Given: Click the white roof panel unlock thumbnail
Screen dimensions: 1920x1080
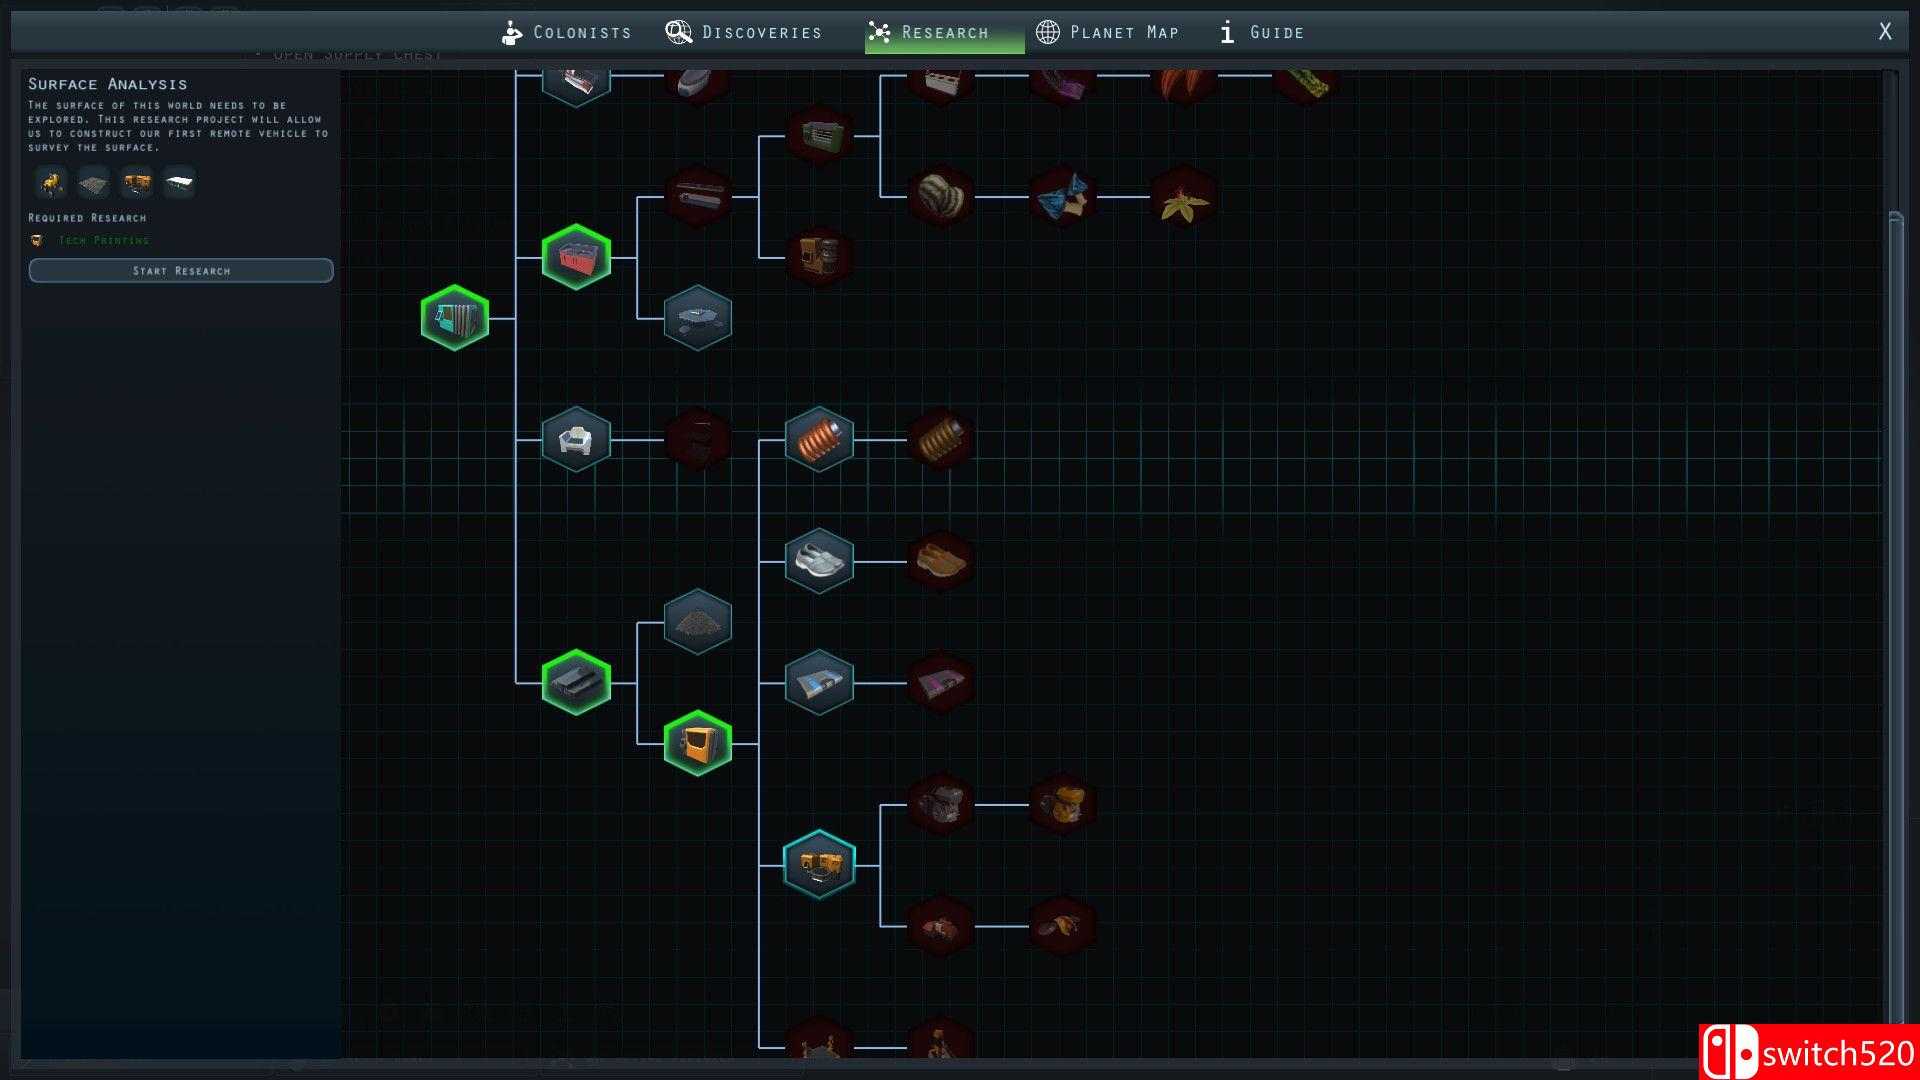Looking at the screenshot, I should [x=179, y=183].
